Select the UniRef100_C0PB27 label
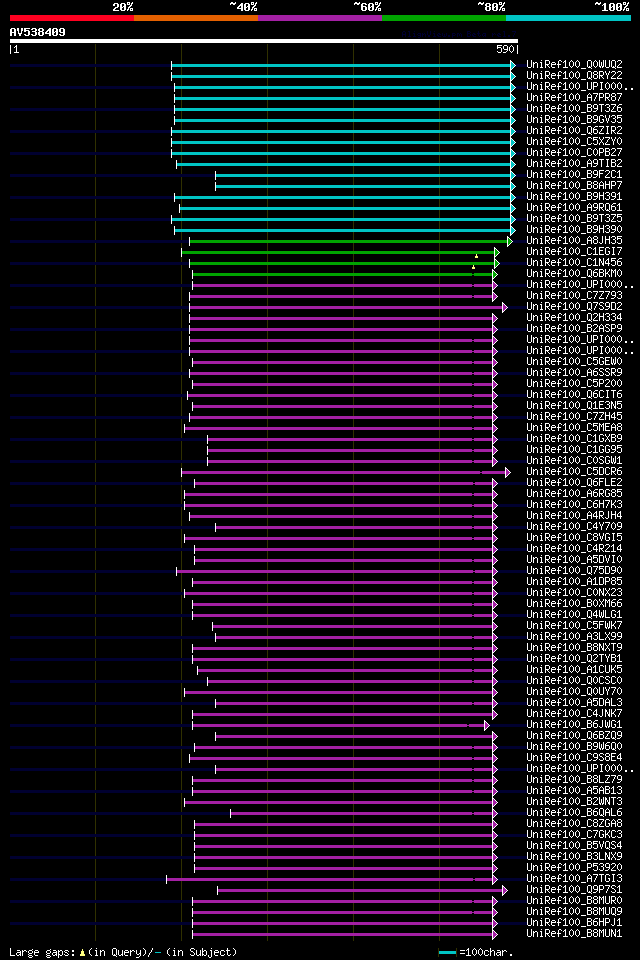The image size is (640, 960). point(574,152)
